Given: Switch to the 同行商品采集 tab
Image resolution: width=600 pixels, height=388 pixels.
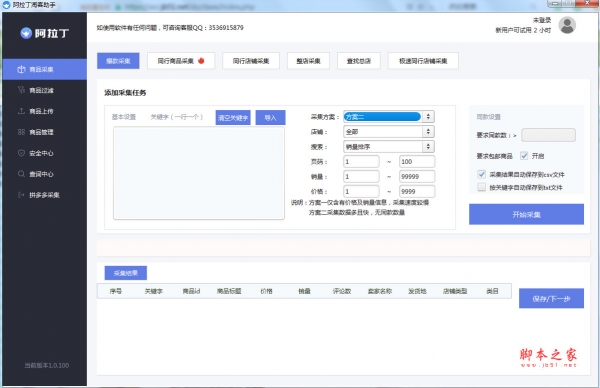Looking at the screenshot, I should [x=181, y=61].
